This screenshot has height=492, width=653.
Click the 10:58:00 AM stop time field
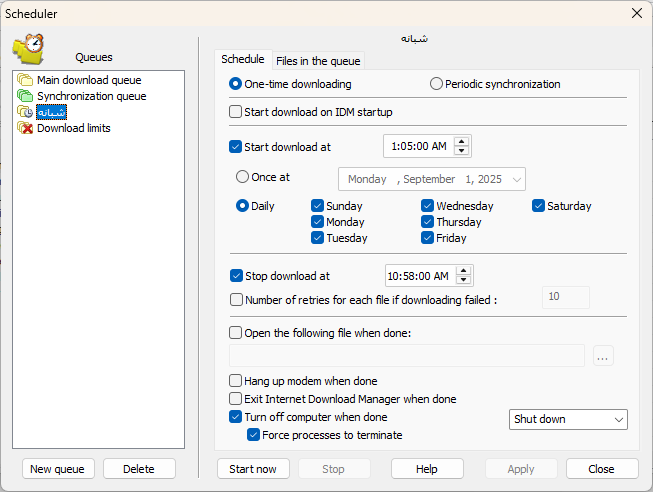click(421, 276)
